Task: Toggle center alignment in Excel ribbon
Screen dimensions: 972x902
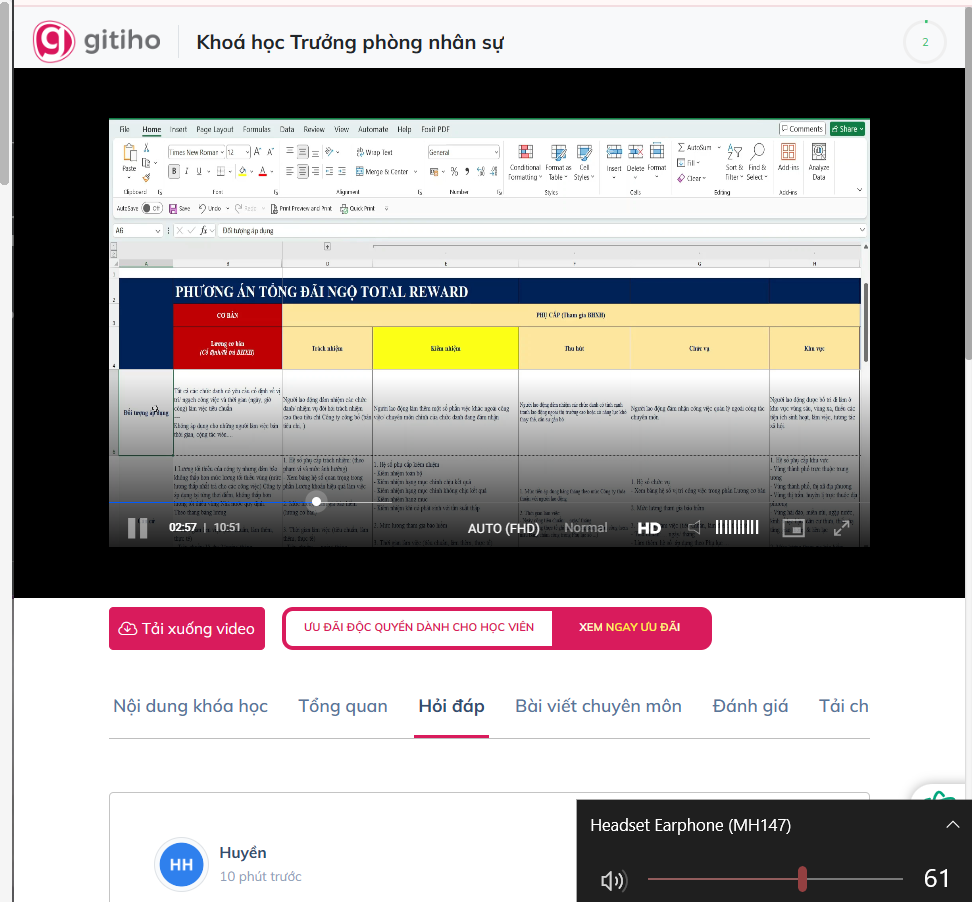Action: (x=303, y=171)
